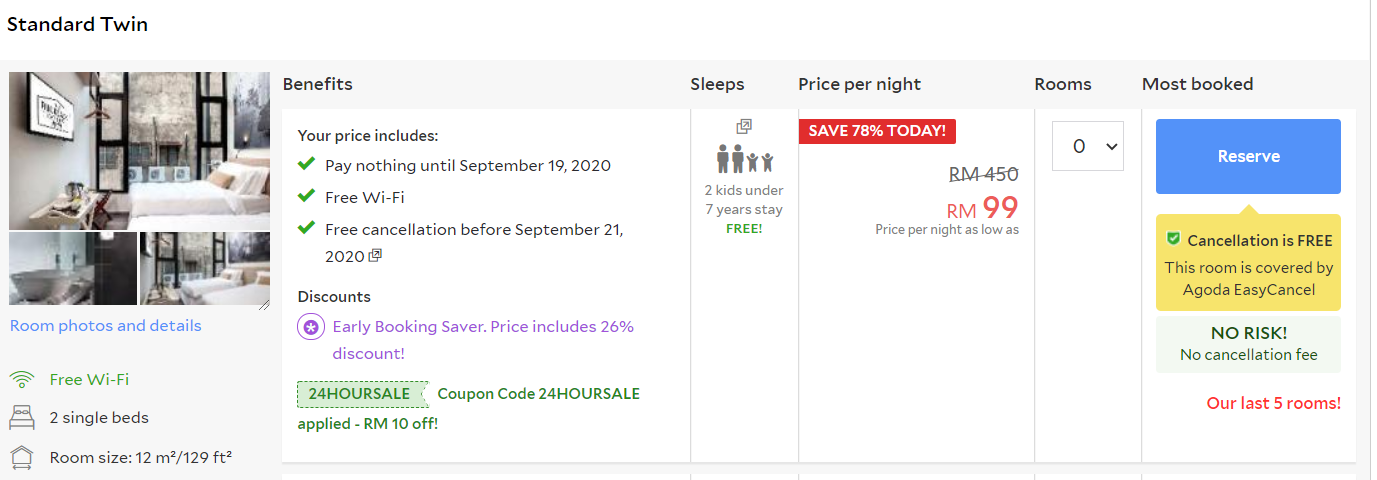Click the SAVE 78% TODAY badge
This screenshot has width=1377, height=480.
click(x=877, y=131)
